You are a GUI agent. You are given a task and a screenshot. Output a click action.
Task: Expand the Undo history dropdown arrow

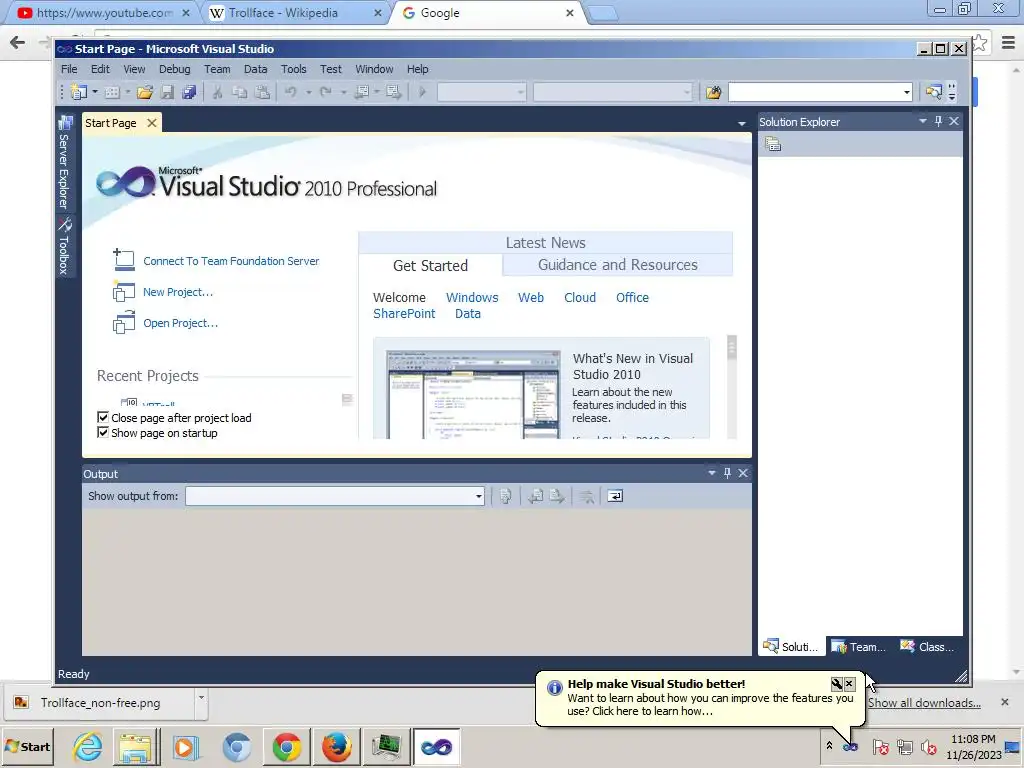pos(308,93)
